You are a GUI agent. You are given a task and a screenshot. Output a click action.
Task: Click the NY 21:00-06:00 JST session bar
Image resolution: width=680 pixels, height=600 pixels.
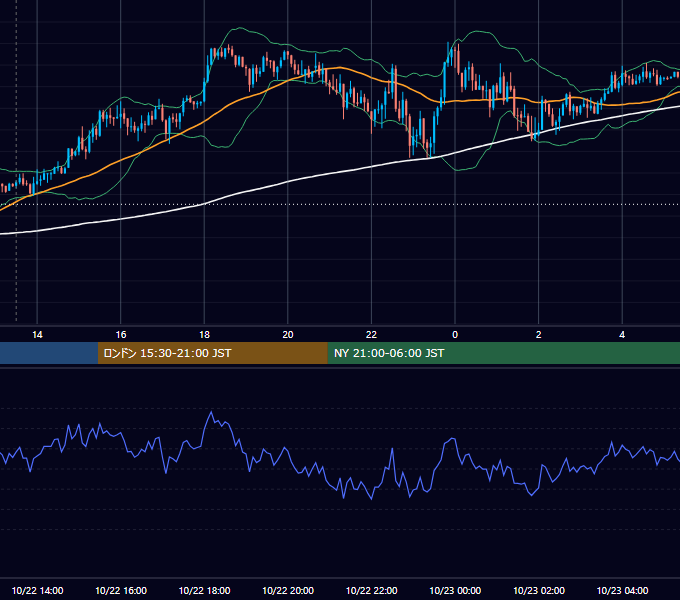click(x=503, y=353)
